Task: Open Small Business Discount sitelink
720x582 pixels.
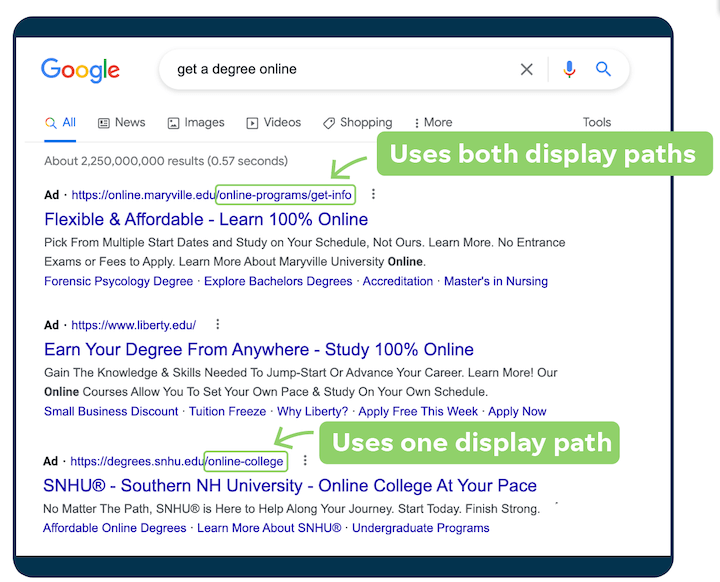Action: pos(111,411)
